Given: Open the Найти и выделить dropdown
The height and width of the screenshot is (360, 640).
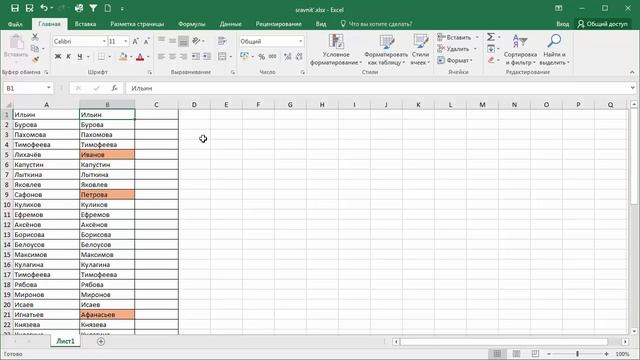Looking at the screenshot, I should pos(554,50).
